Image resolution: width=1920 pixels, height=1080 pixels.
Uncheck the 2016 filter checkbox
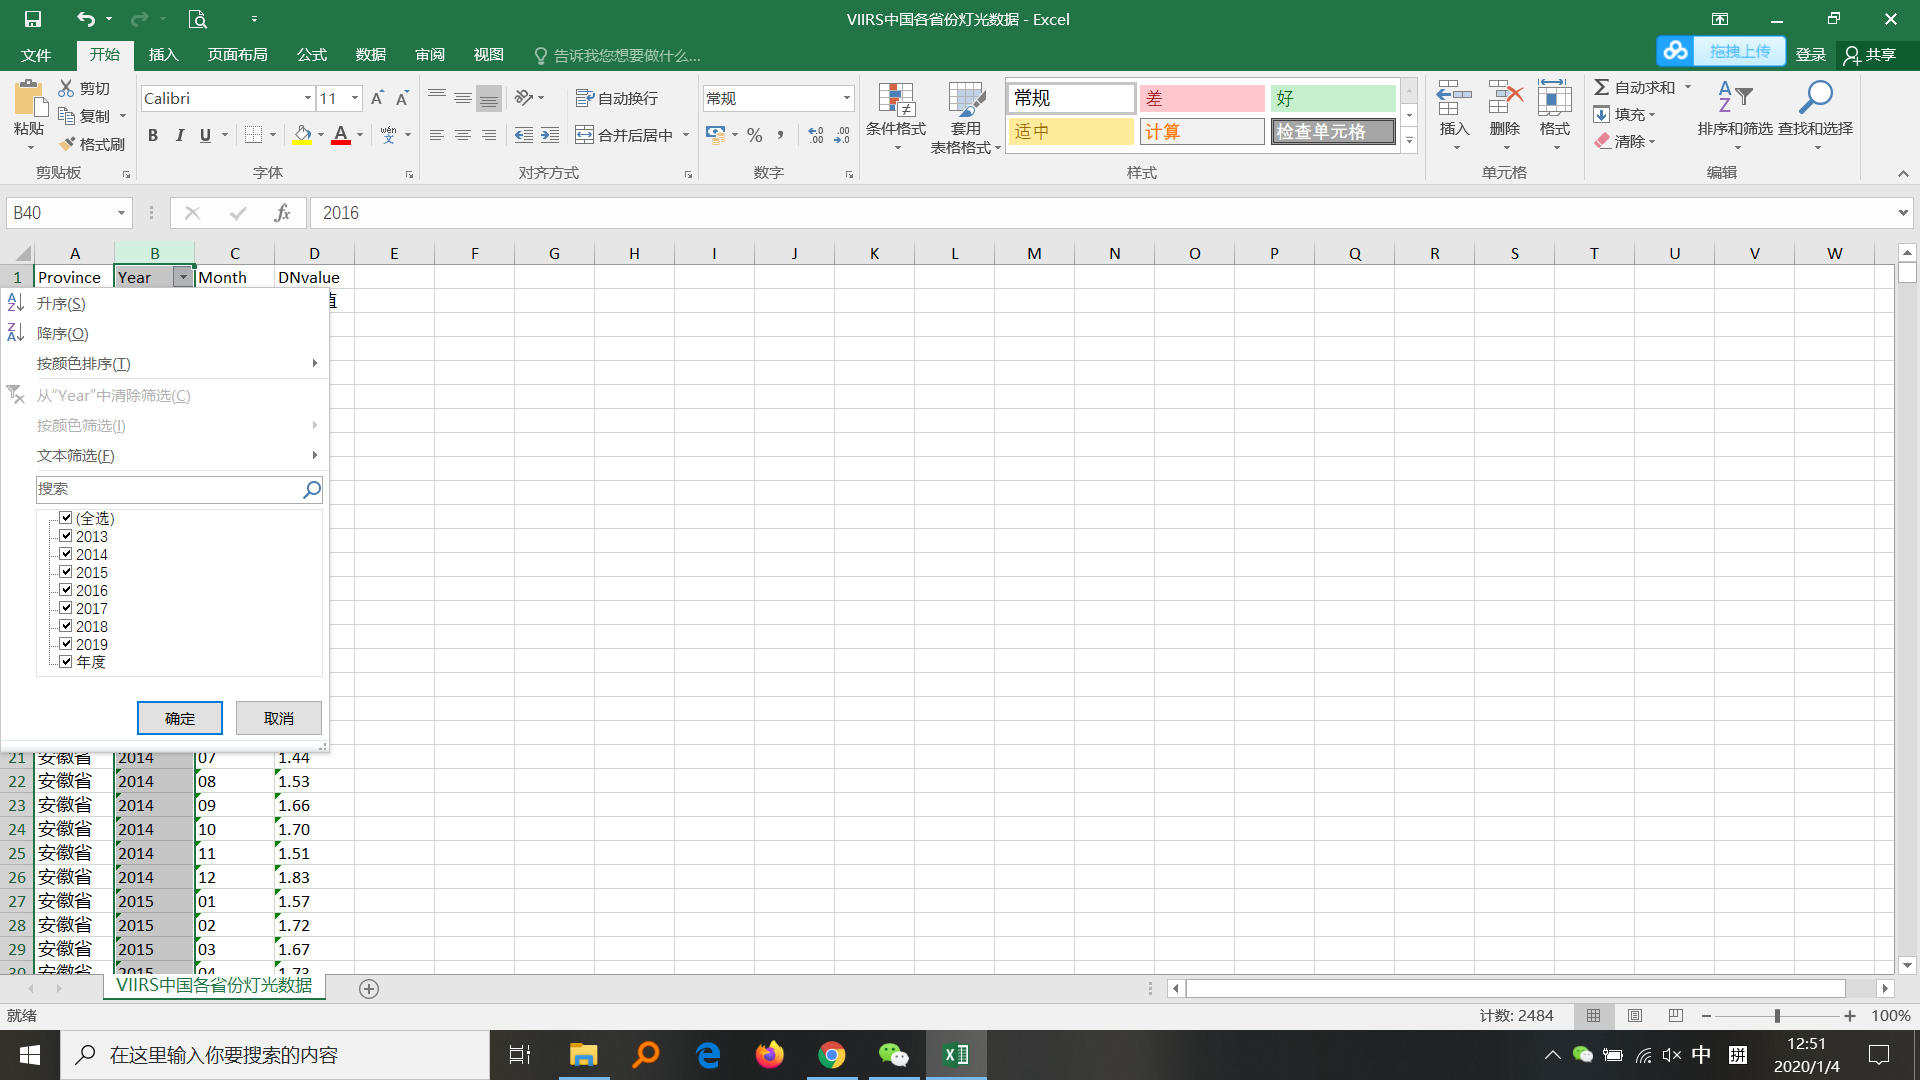coord(66,590)
